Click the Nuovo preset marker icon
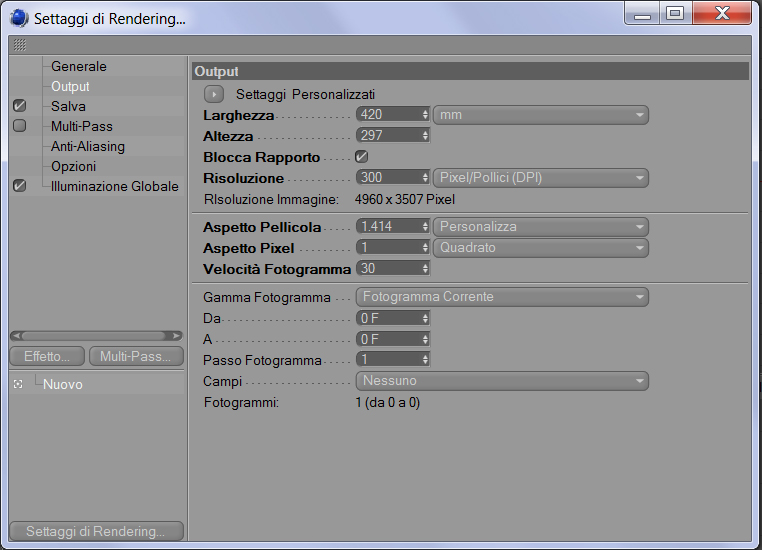Viewport: 762px width, 550px height. [x=18, y=384]
